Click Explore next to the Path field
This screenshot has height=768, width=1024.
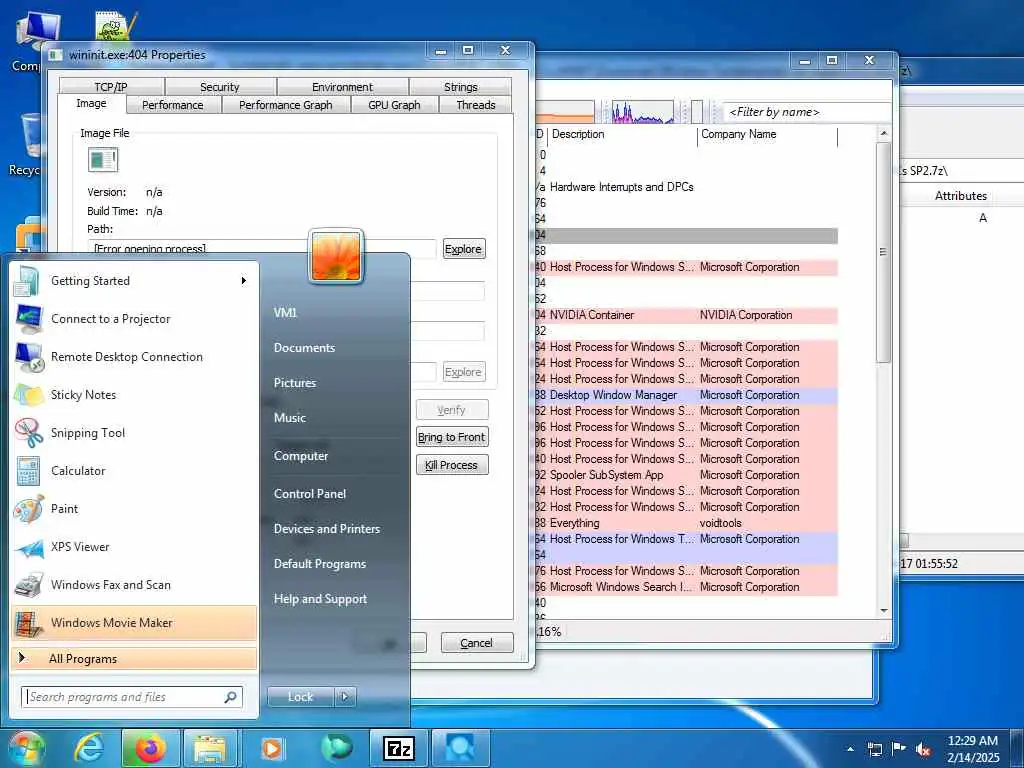[464, 249]
